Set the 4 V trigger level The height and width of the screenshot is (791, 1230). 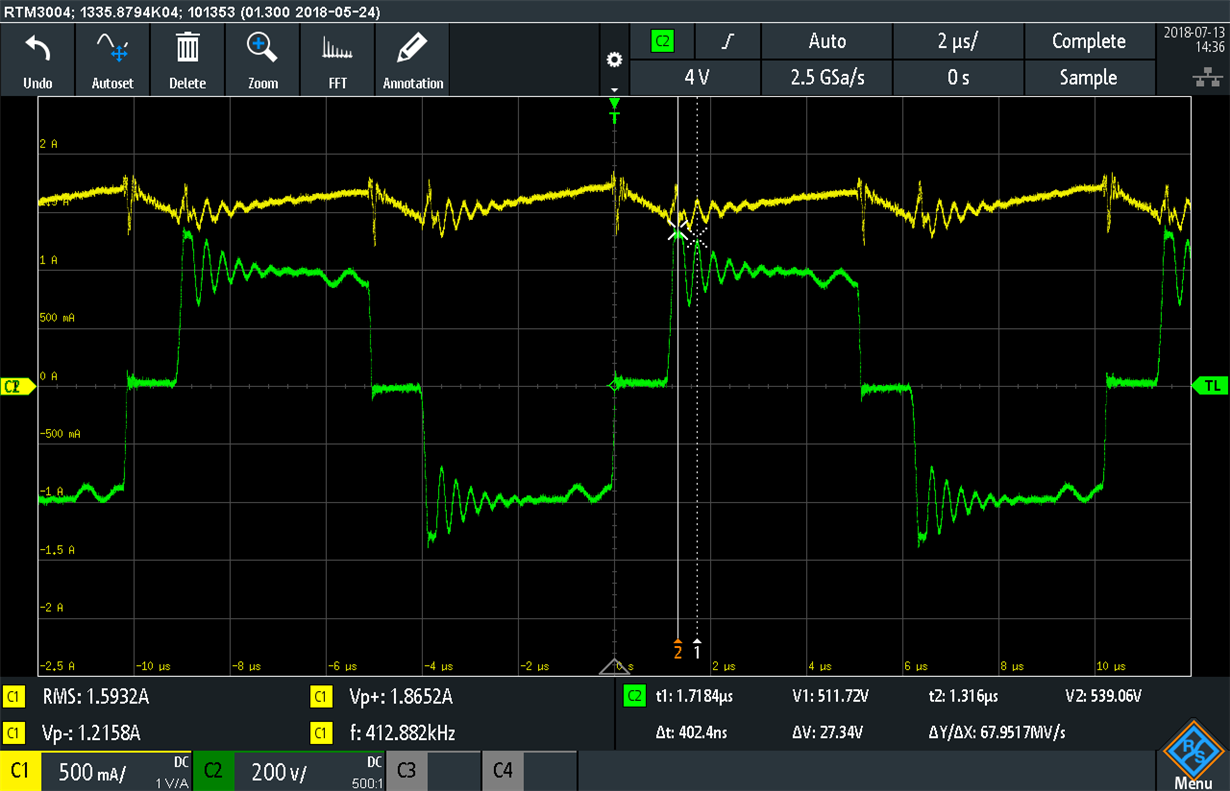click(696, 77)
